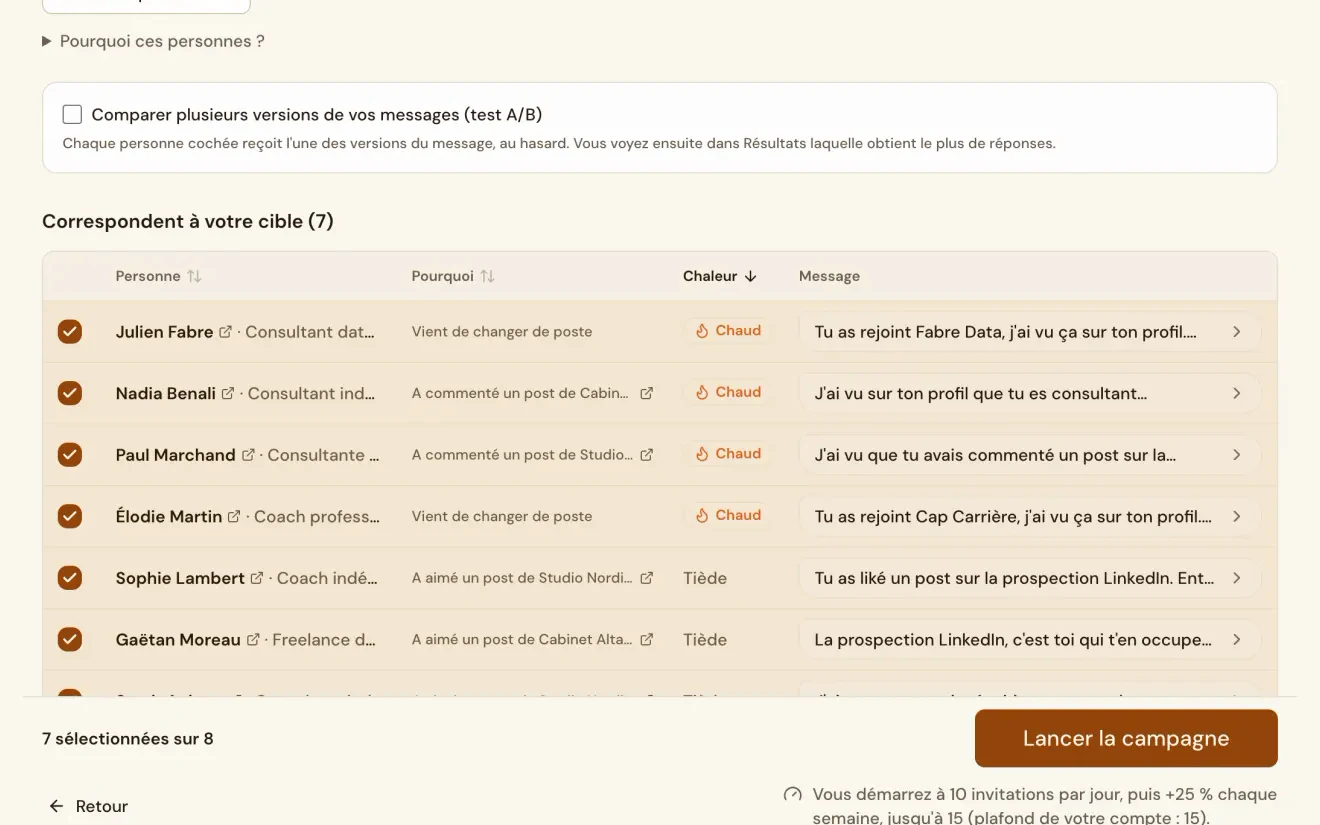Image resolution: width=1320 pixels, height=825 pixels.
Task: Open Julien Fabre's external profile link icon
Action: pyautogui.click(x=226, y=332)
